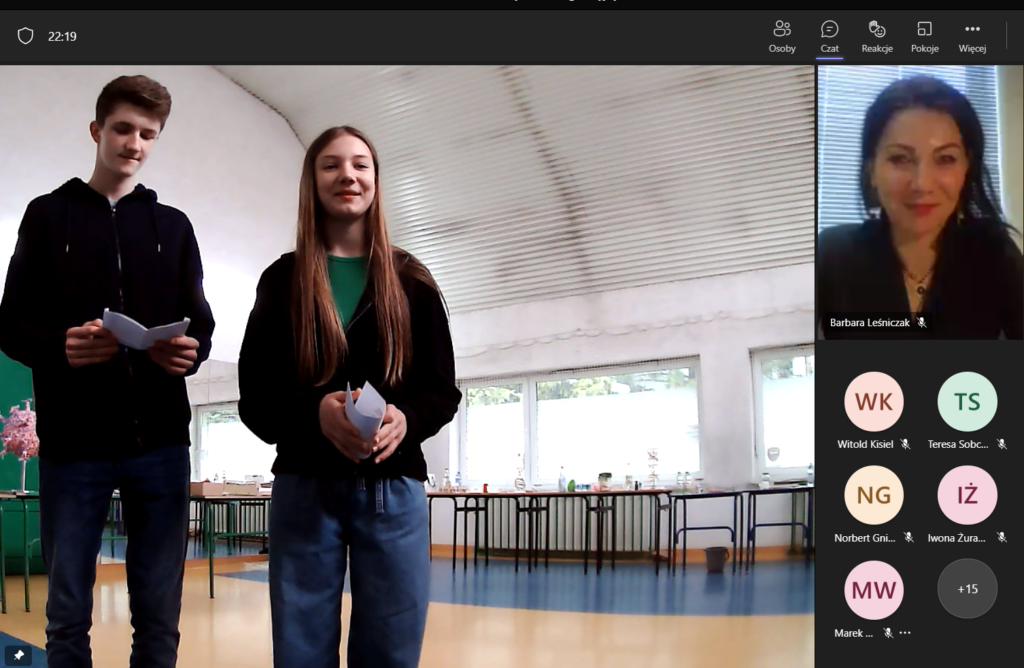Select the NG avatar
This screenshot has width=1024, height=668.
tap(874, 496)
